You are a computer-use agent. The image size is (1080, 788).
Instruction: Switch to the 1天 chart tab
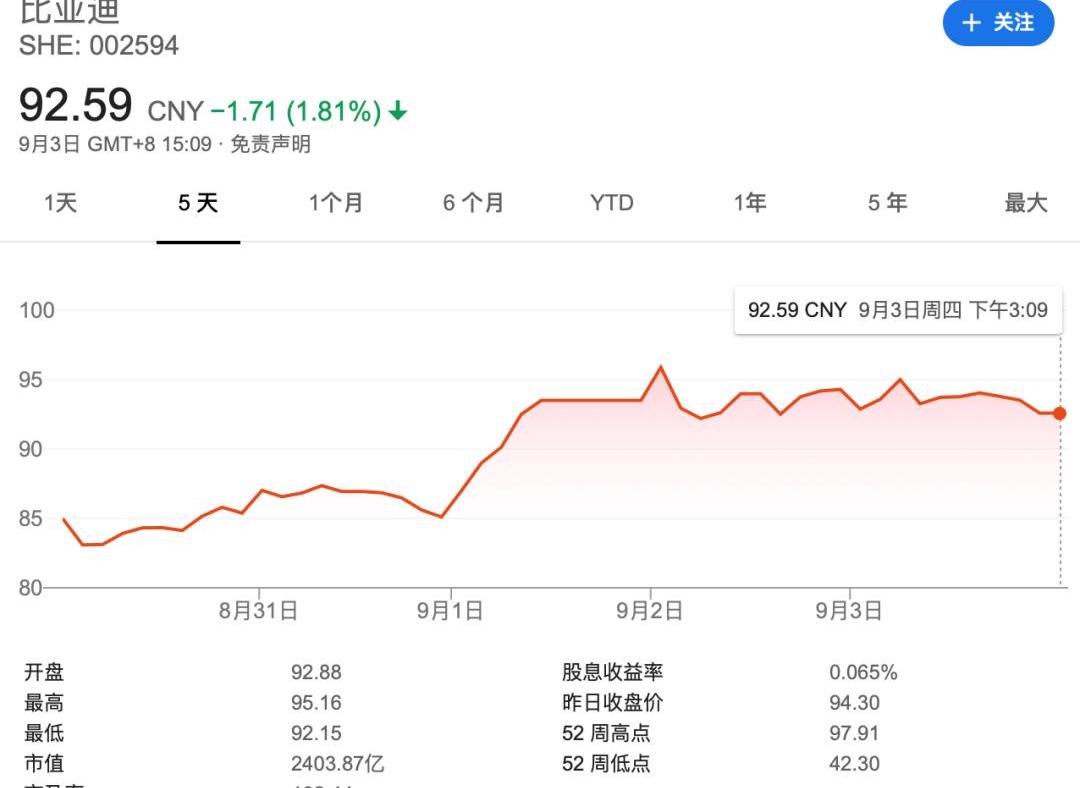click(x=60, y=203)
